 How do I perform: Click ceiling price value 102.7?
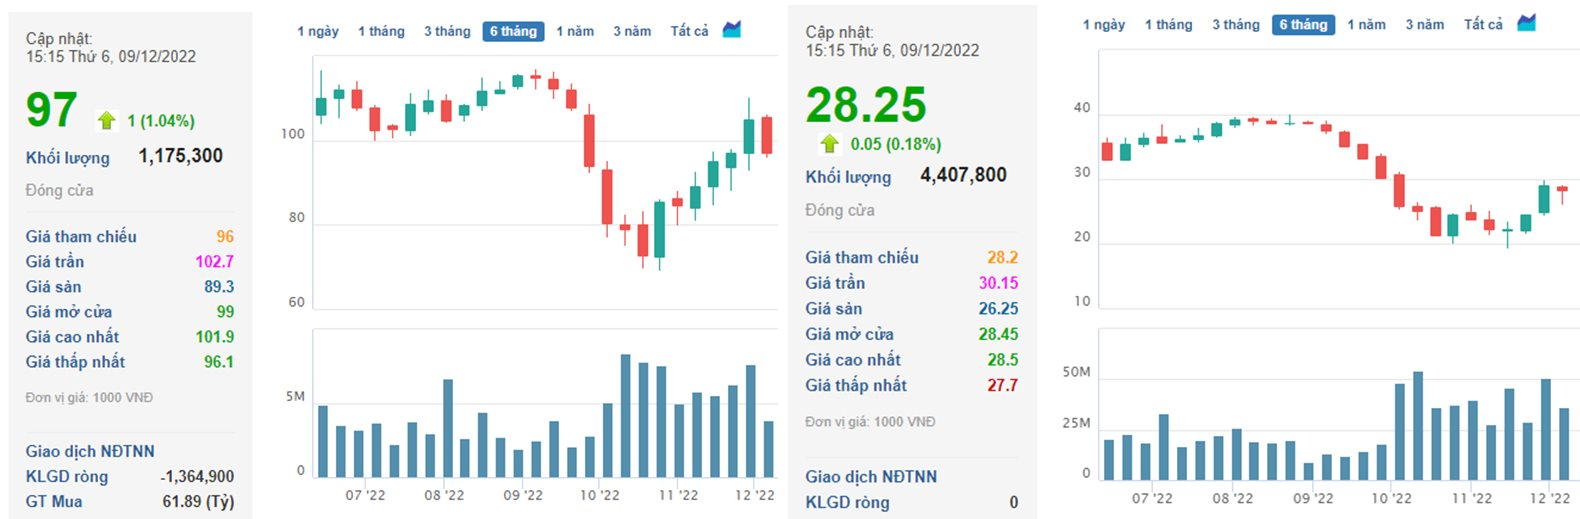[214, 262]
